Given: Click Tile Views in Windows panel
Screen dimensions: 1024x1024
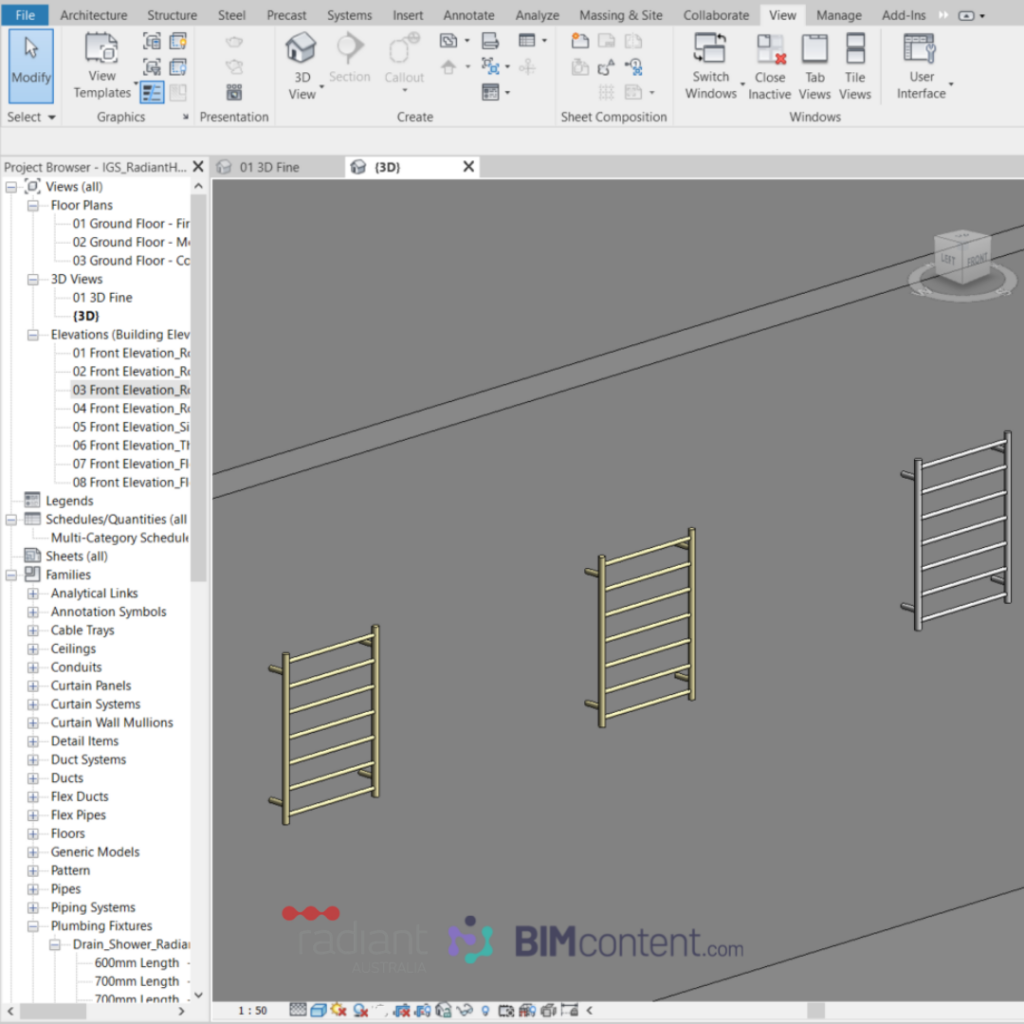Looking at the screenshot, I should (855, 66).
